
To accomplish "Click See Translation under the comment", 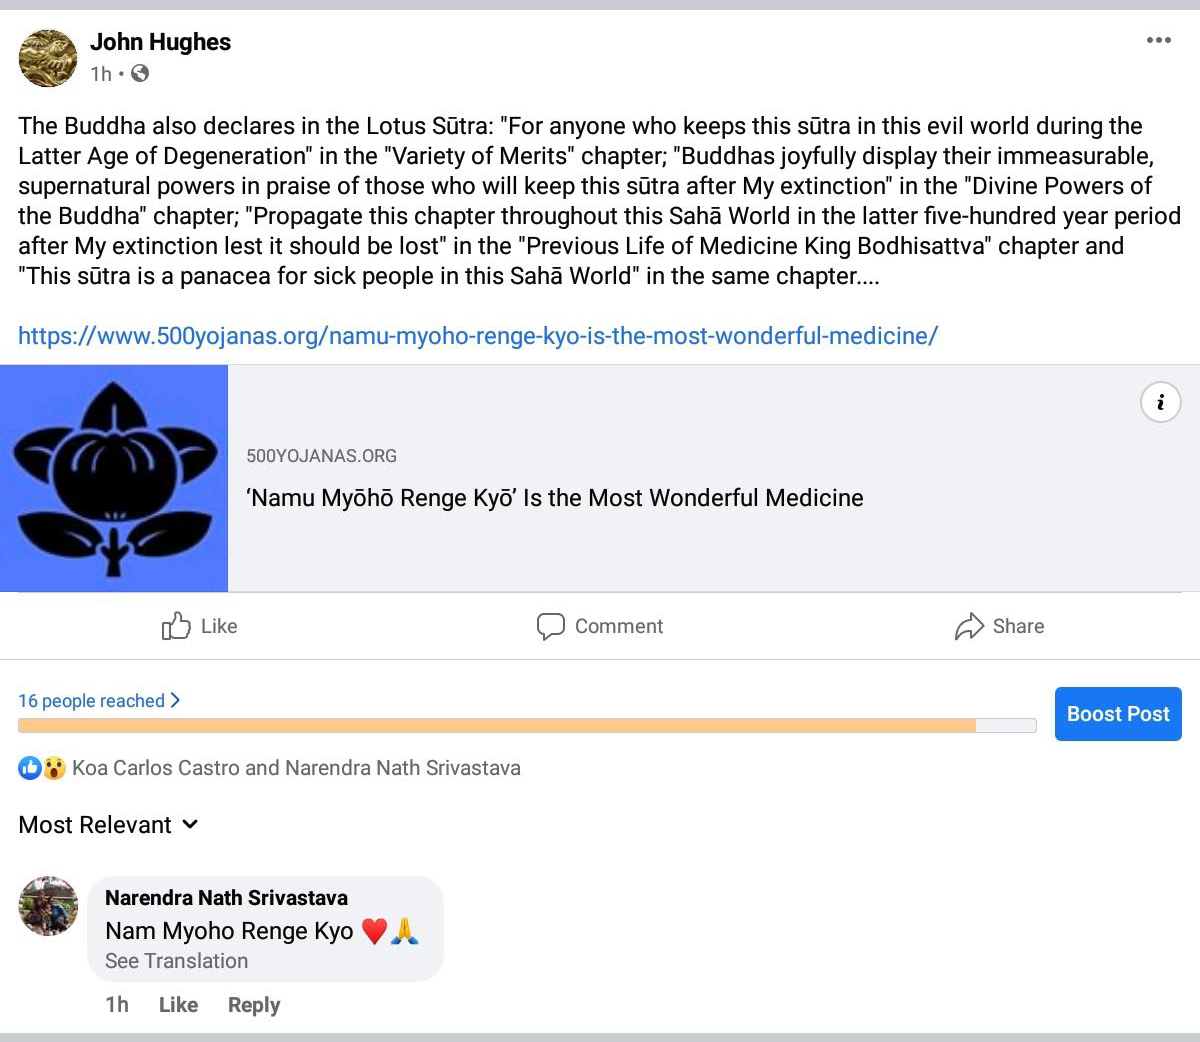I will tap(176, 961).
